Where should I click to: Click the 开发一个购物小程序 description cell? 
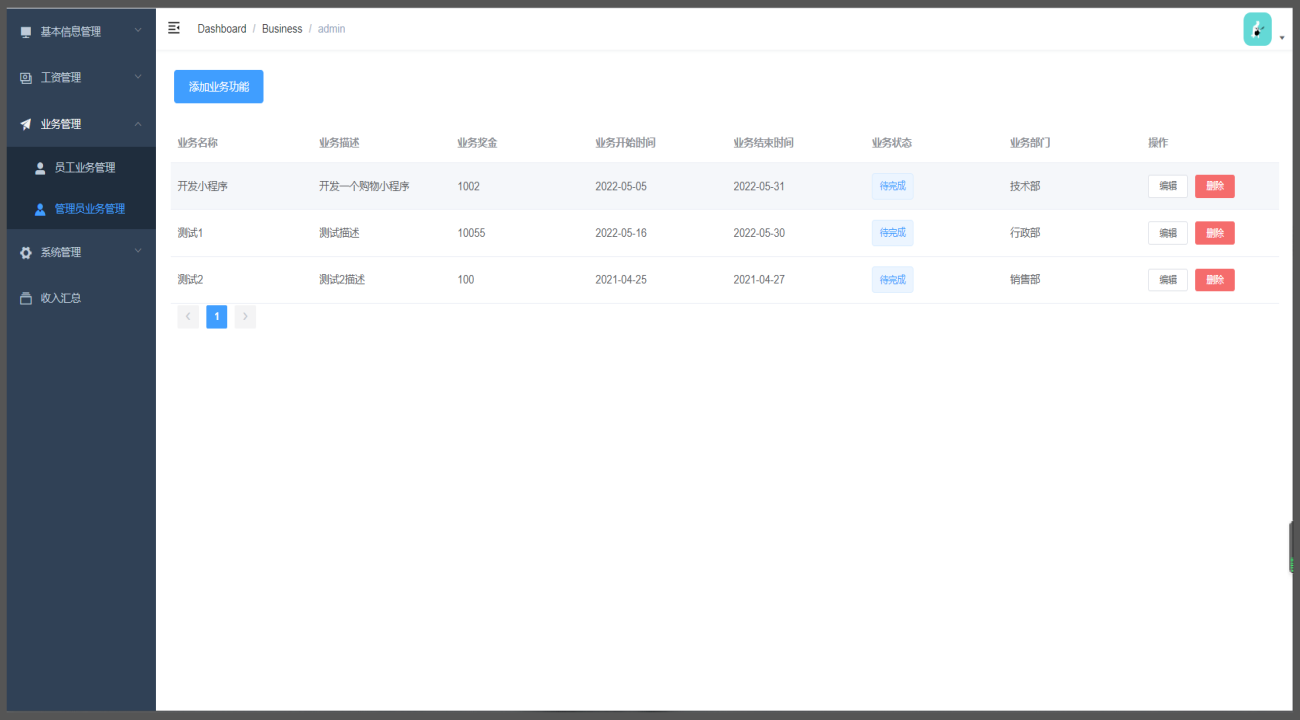[x=364, y=186]
